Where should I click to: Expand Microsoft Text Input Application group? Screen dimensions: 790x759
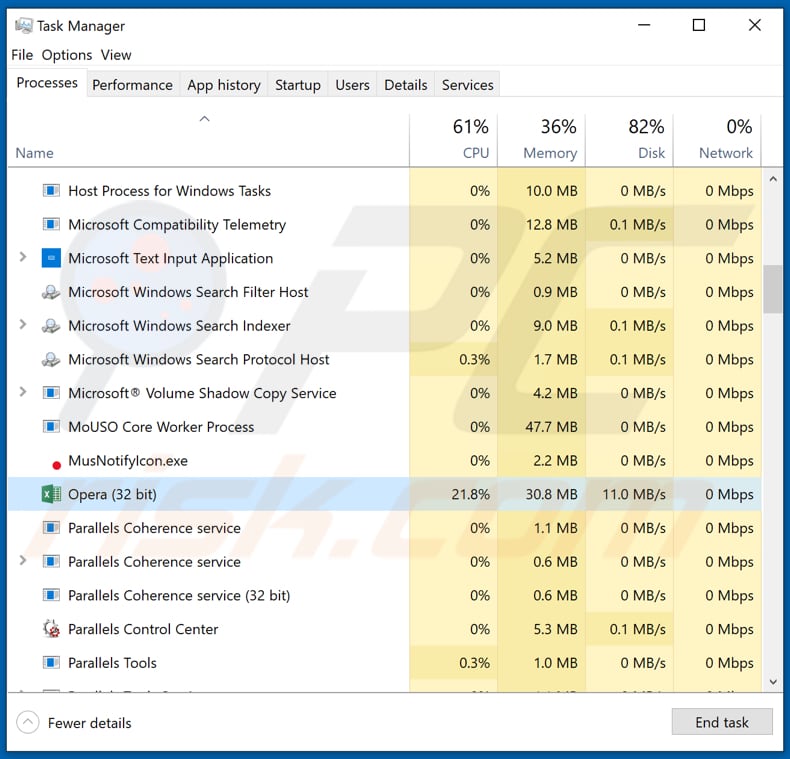23,257
